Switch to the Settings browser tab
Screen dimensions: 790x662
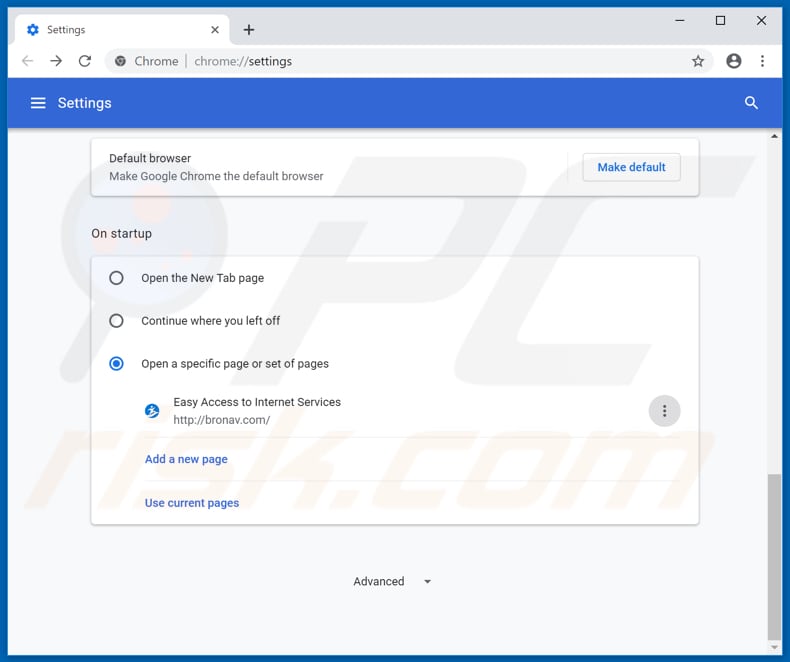110,30
